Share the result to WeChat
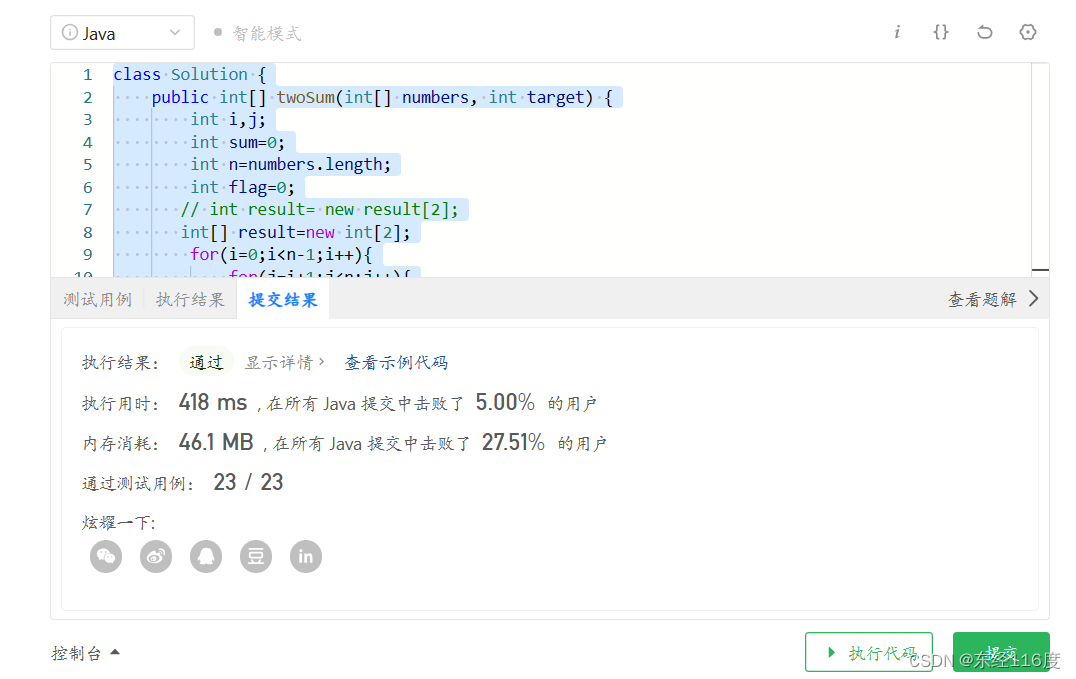The image size is (1076, 679). point(105,556)
